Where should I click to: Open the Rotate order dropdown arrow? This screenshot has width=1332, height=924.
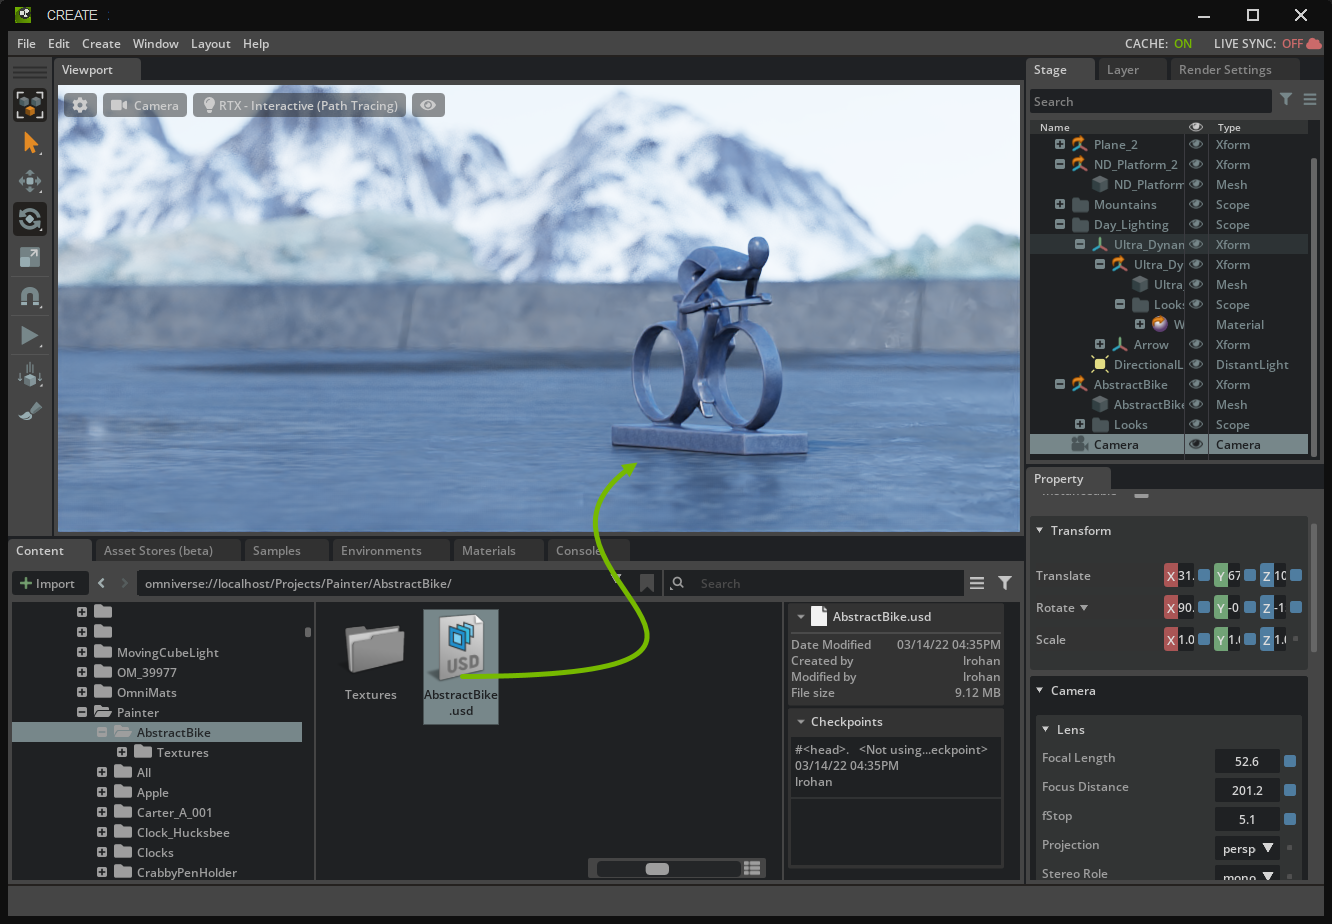(x=1083, y=608)
